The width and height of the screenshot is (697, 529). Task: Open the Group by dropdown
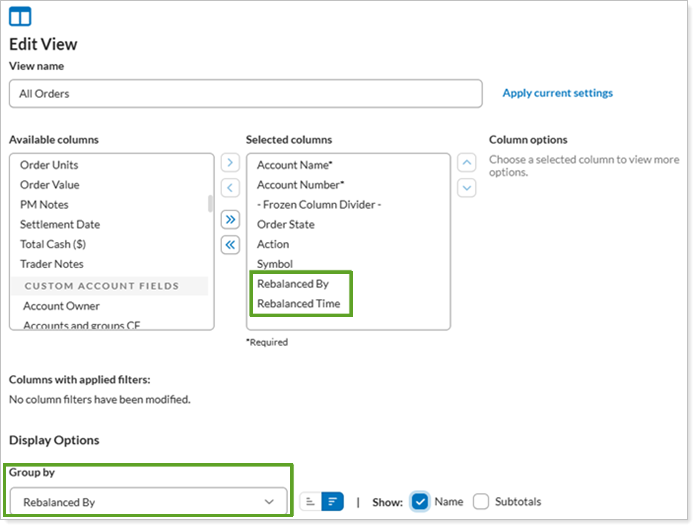click(148, 502)
